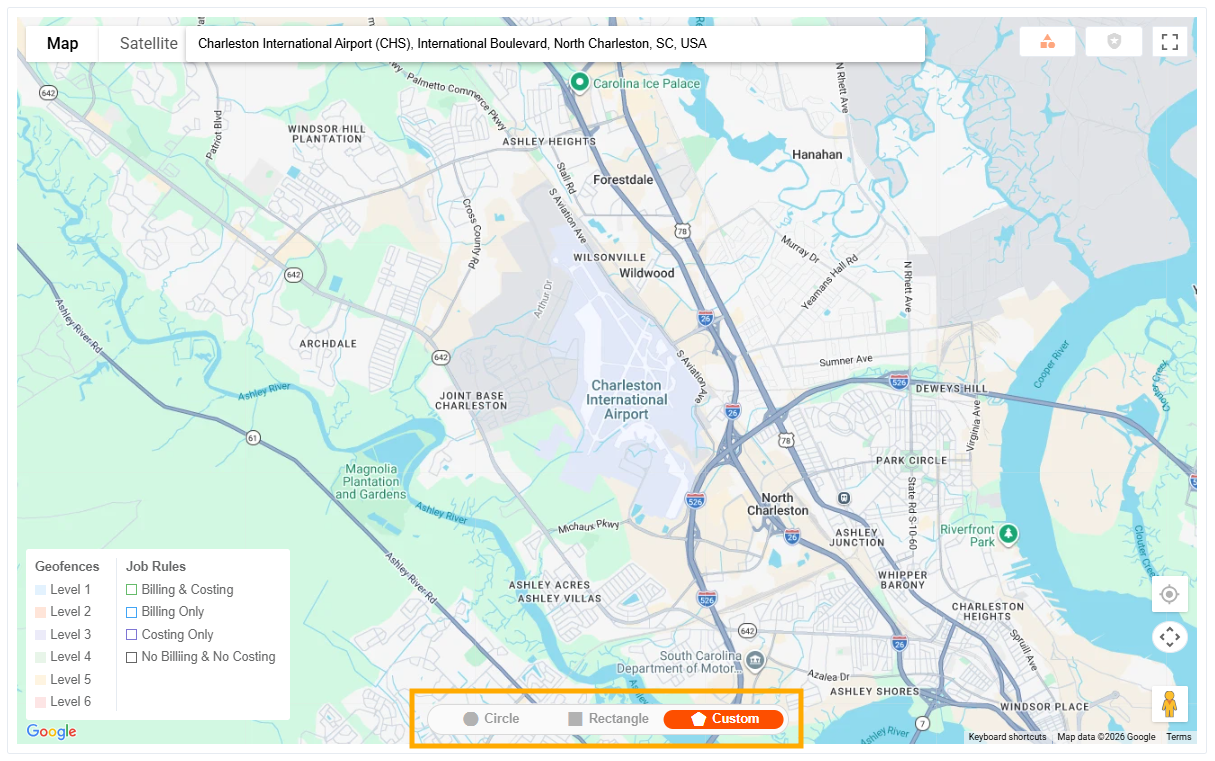Toggle fullscreen map view

click(1170, 42)
